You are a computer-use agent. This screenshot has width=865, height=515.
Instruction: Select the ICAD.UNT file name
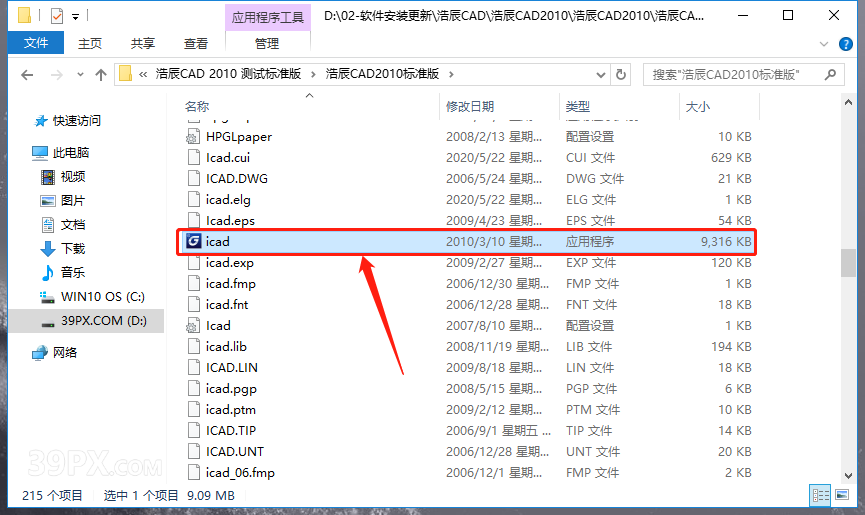pos(235,452)
